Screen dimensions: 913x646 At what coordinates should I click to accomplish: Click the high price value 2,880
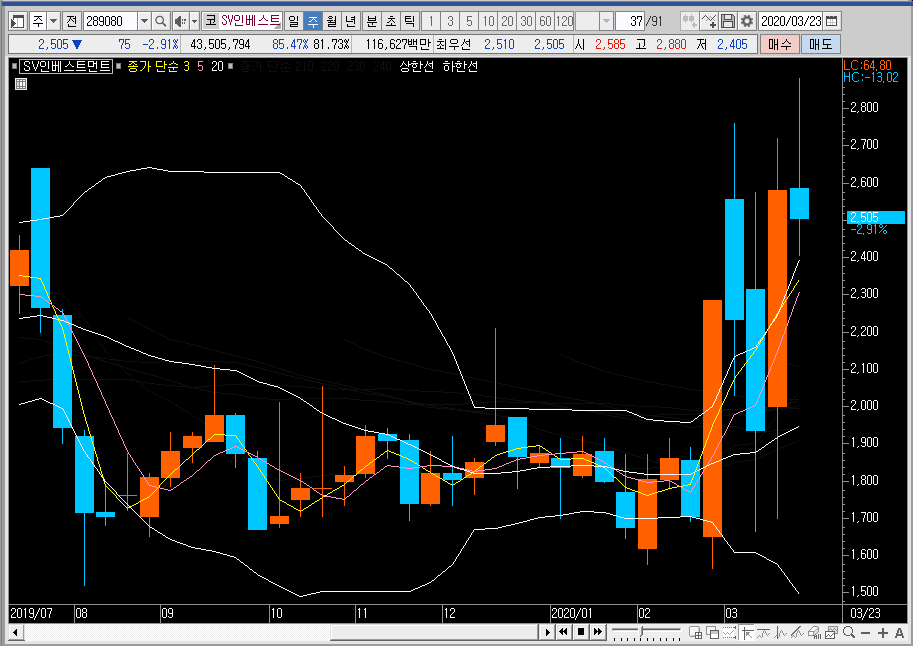click(x=671, y=44)
